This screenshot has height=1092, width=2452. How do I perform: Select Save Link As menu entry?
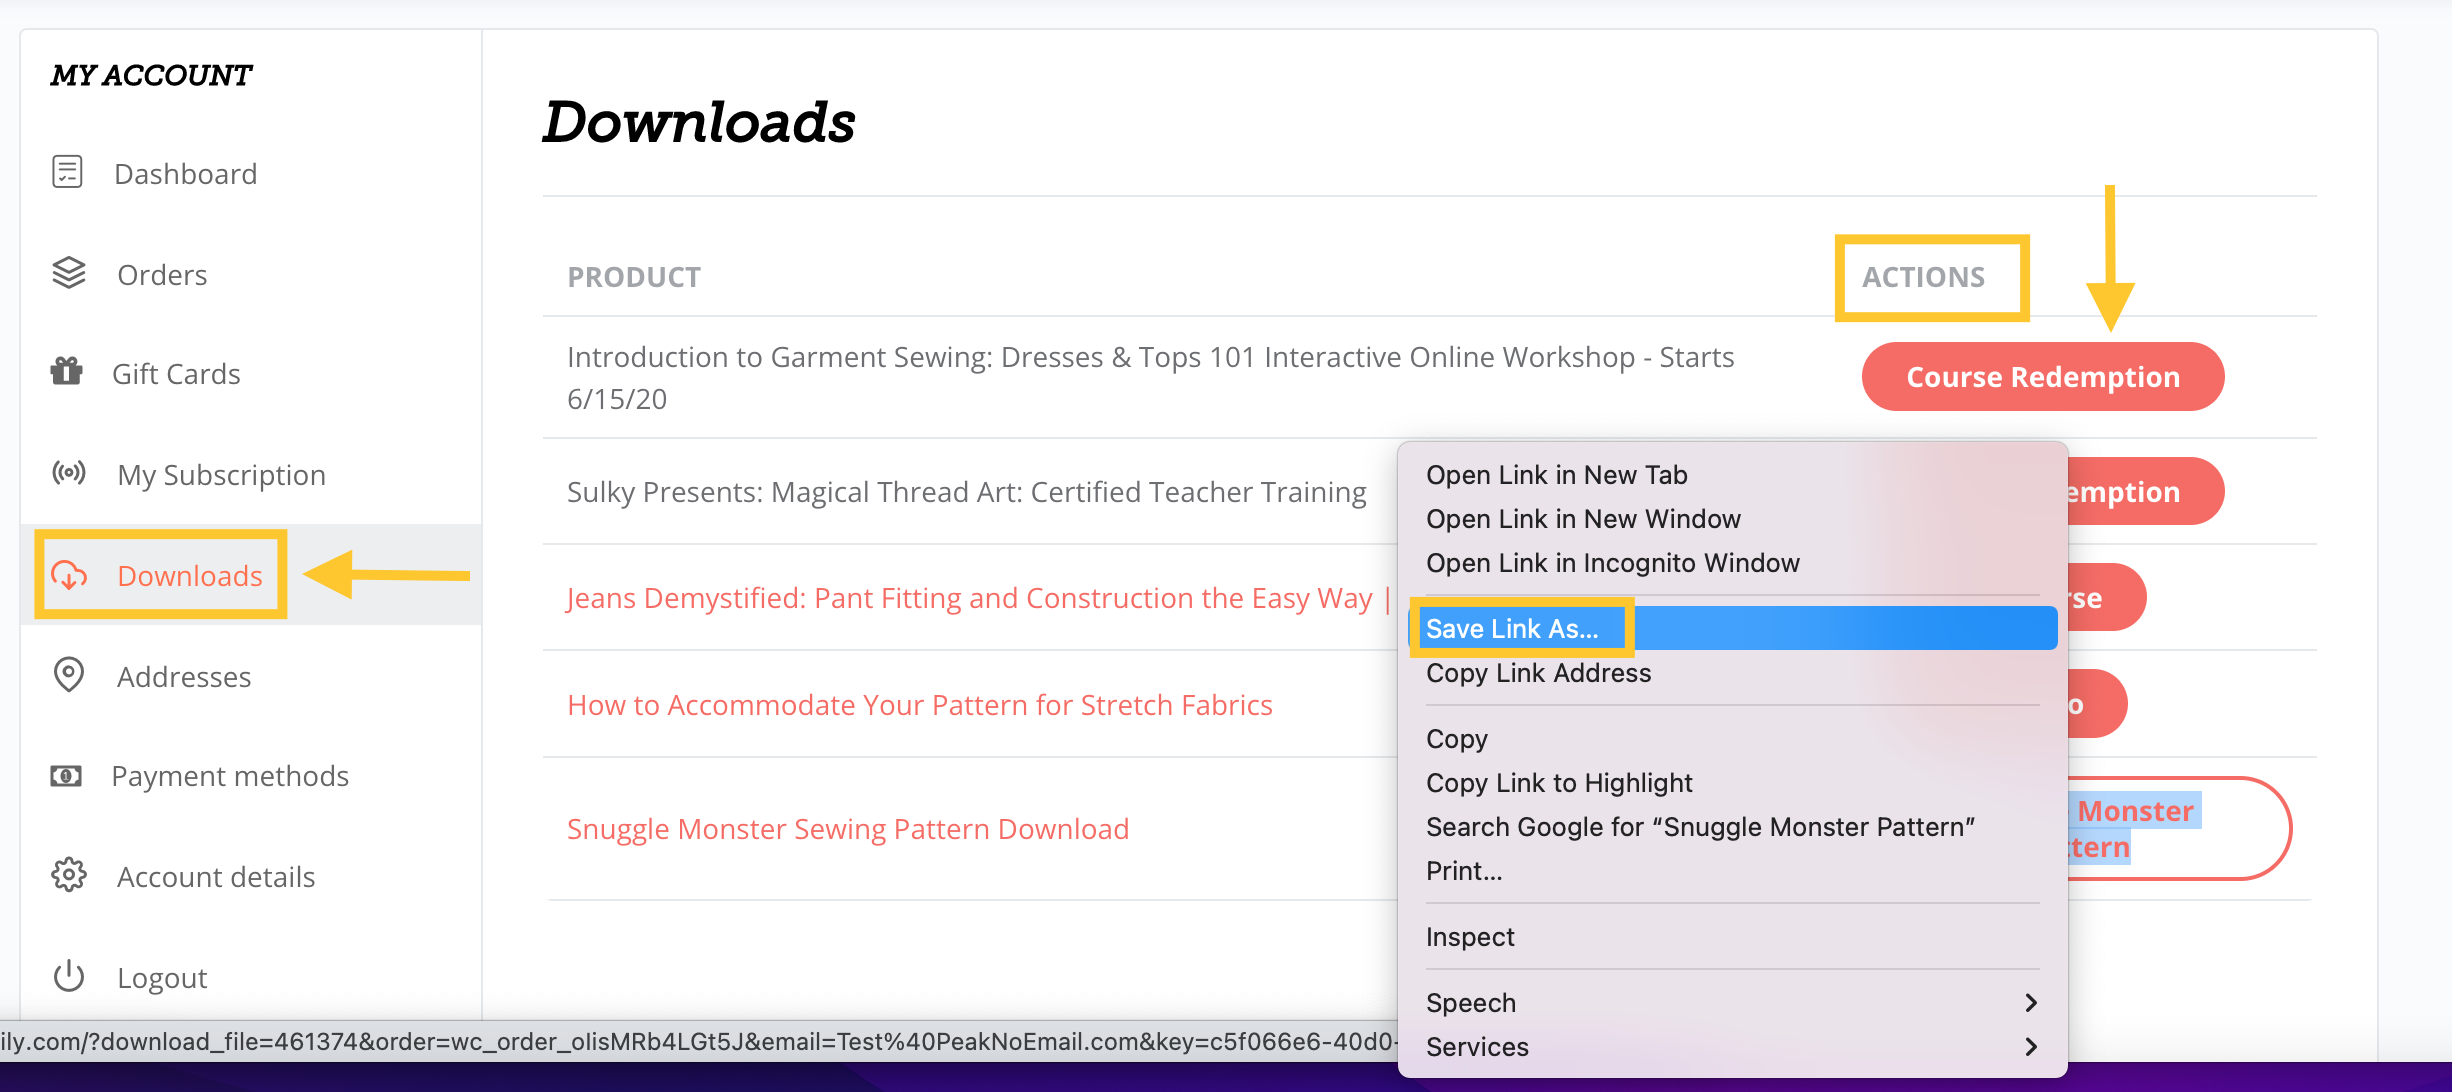coord(1732,628)
